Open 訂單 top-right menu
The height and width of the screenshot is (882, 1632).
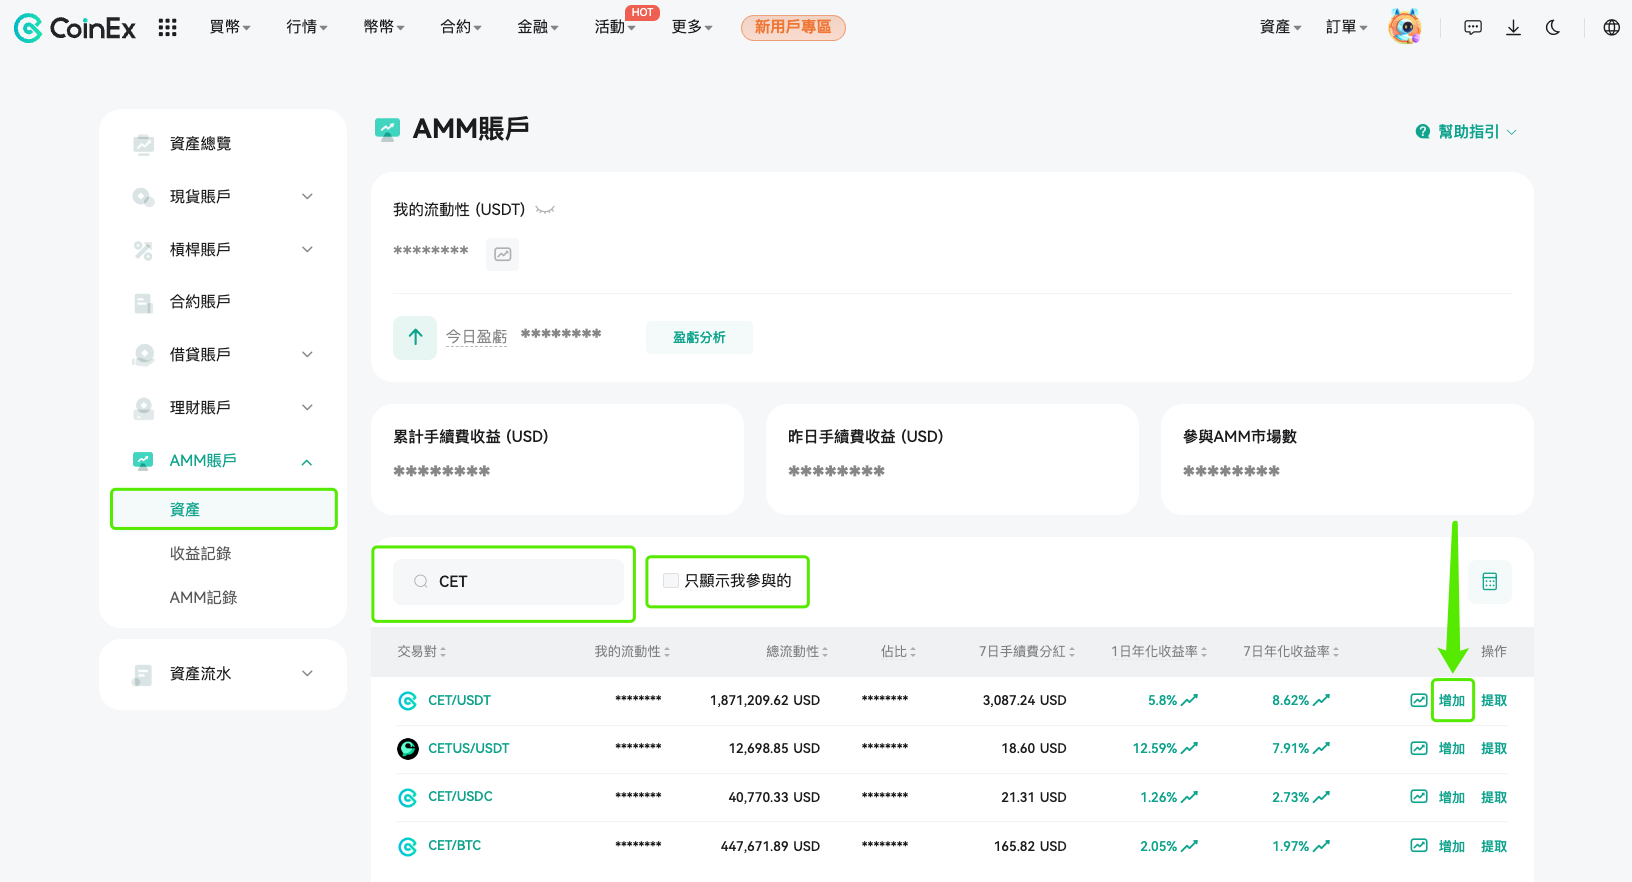[x=1347, y=27]
